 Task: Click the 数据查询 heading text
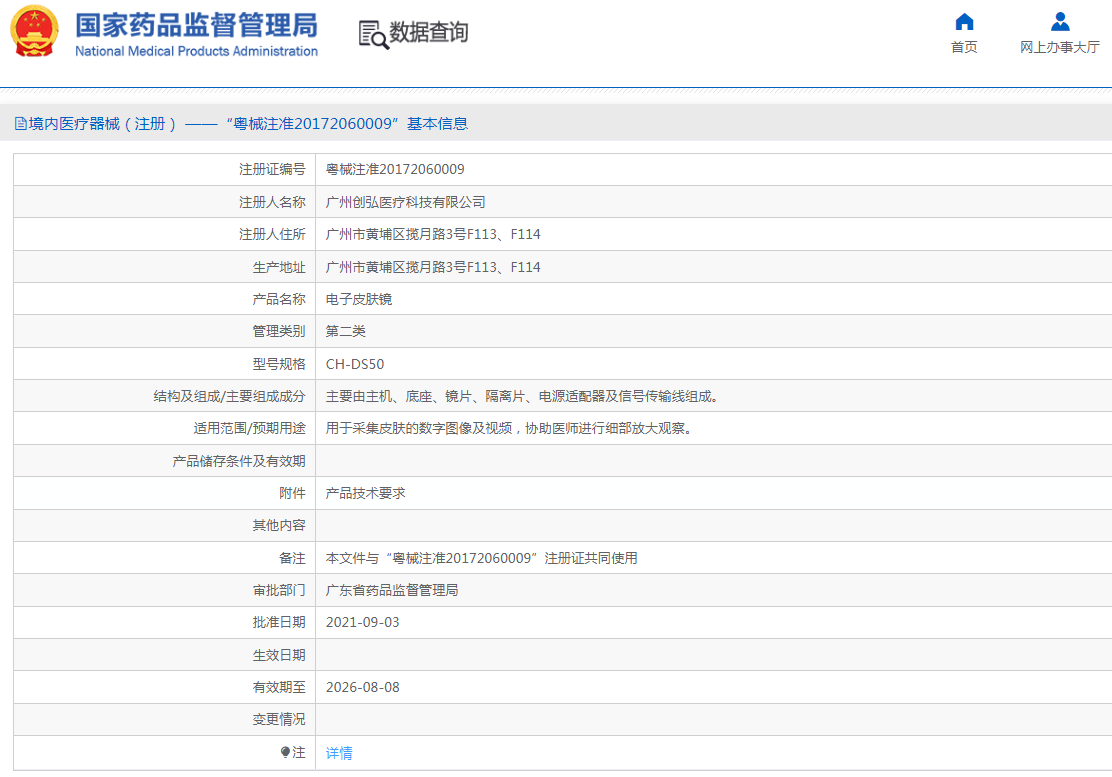pyautogui.click(x=429, y=33)
